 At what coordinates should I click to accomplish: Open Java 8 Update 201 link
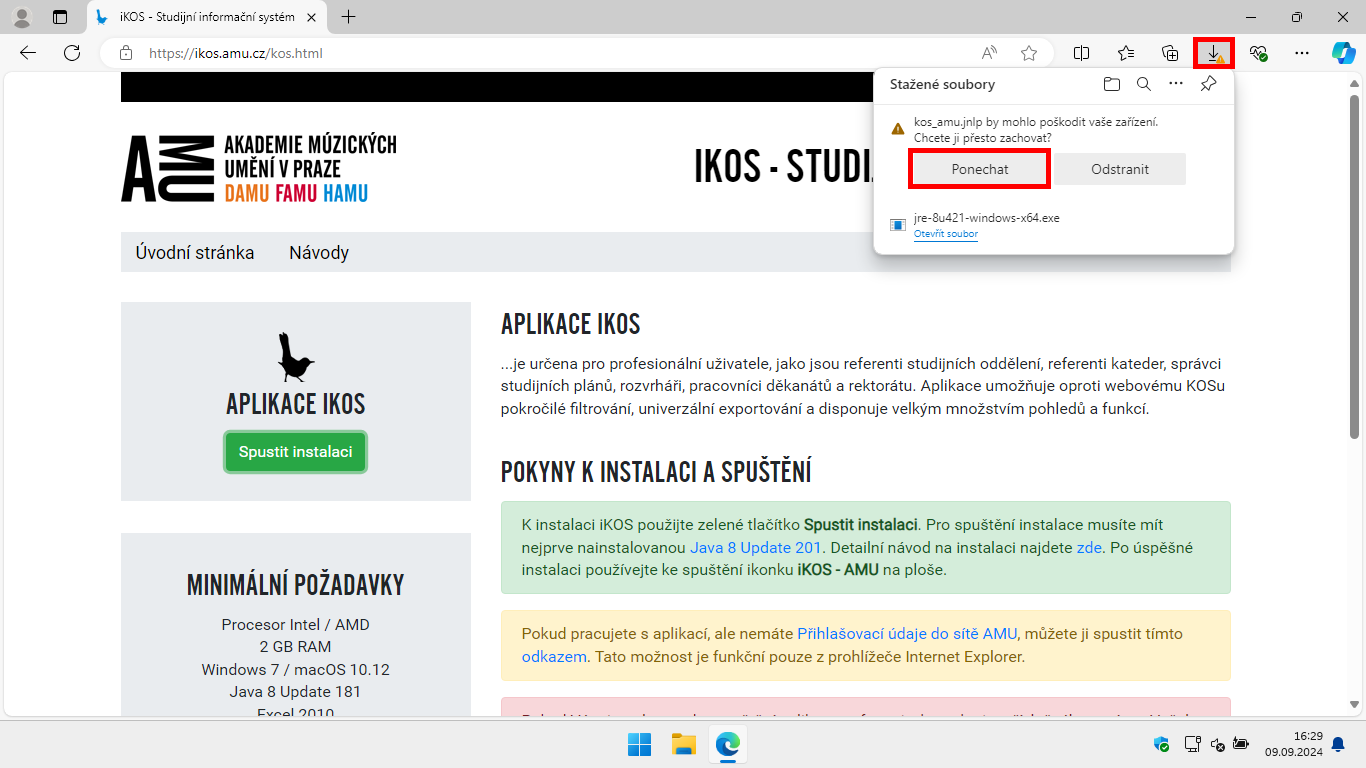click(x=756, y=547)
